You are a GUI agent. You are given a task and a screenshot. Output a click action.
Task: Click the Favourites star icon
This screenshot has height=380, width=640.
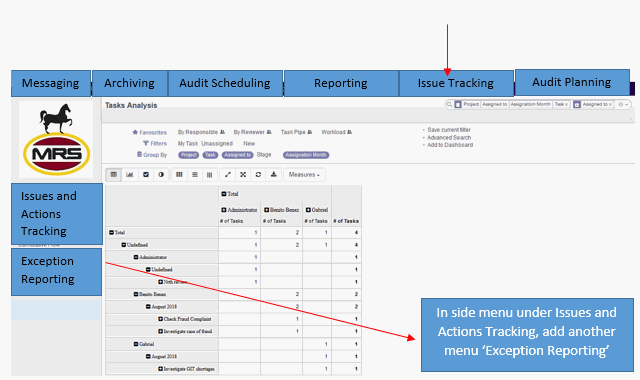(x=135, y=132)
